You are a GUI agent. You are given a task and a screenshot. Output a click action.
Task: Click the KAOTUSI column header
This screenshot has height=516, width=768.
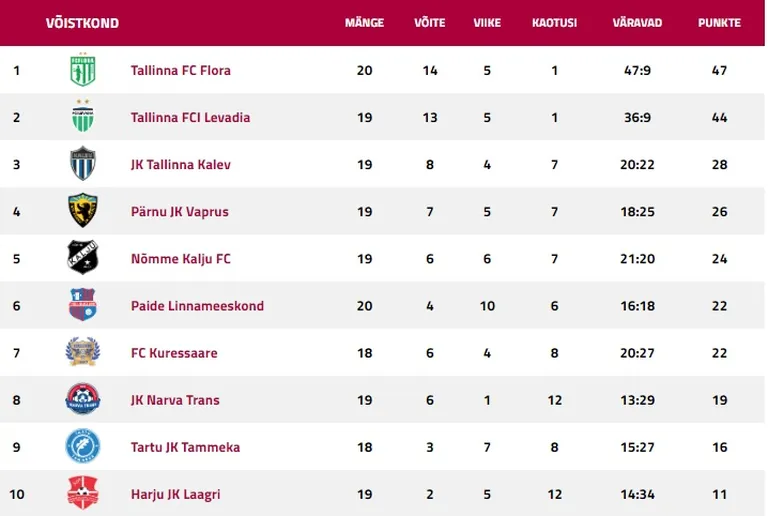click(x=554, y=23)
